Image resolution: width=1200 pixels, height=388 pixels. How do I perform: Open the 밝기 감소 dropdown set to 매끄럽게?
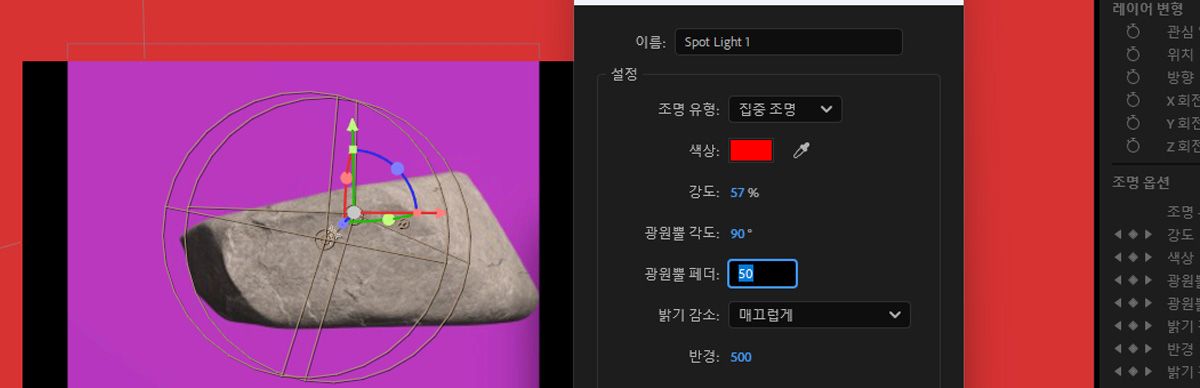(x=819, y=315)
